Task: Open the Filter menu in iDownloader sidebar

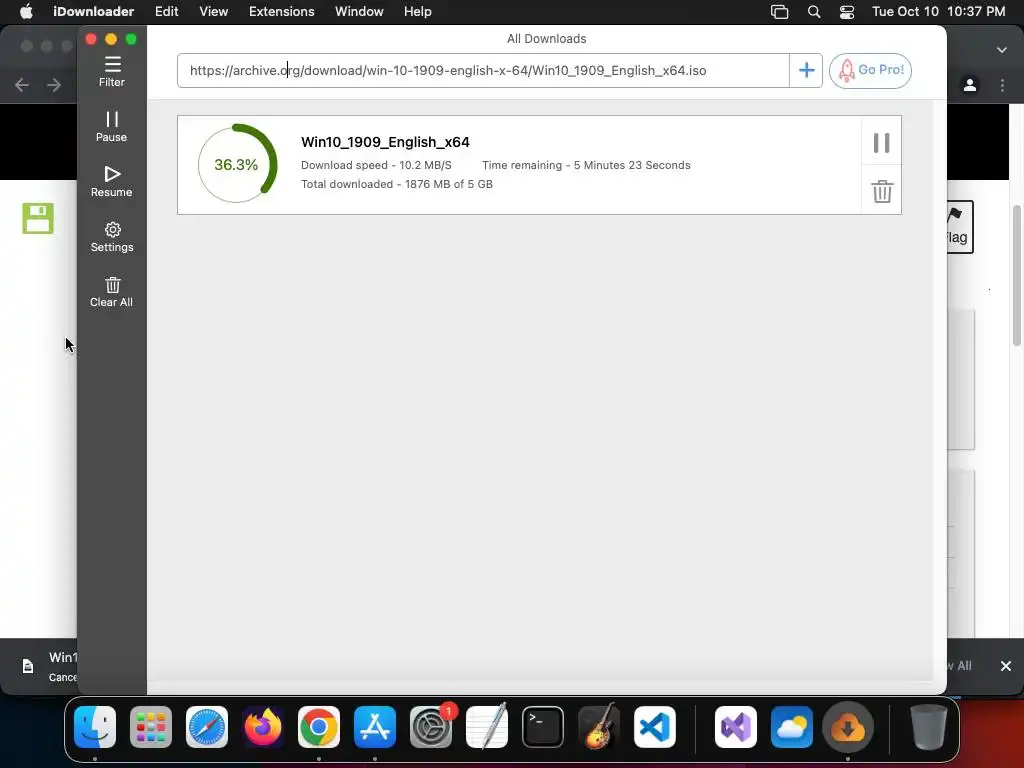Action: pos(112,72)
